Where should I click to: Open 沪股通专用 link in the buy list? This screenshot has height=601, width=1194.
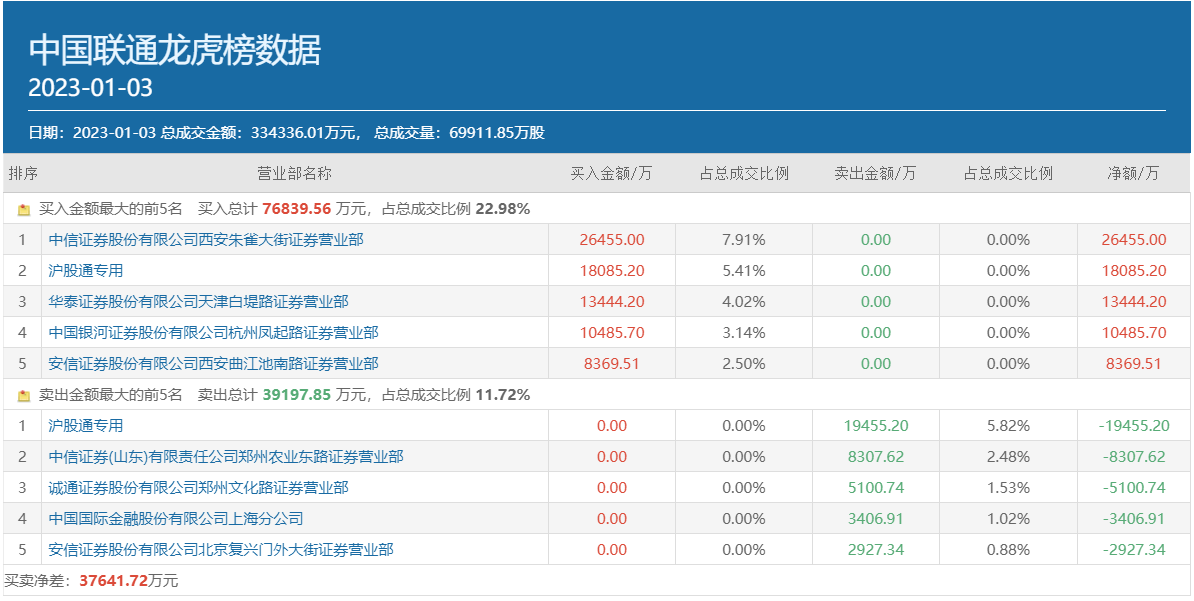(x=86, y=271)
